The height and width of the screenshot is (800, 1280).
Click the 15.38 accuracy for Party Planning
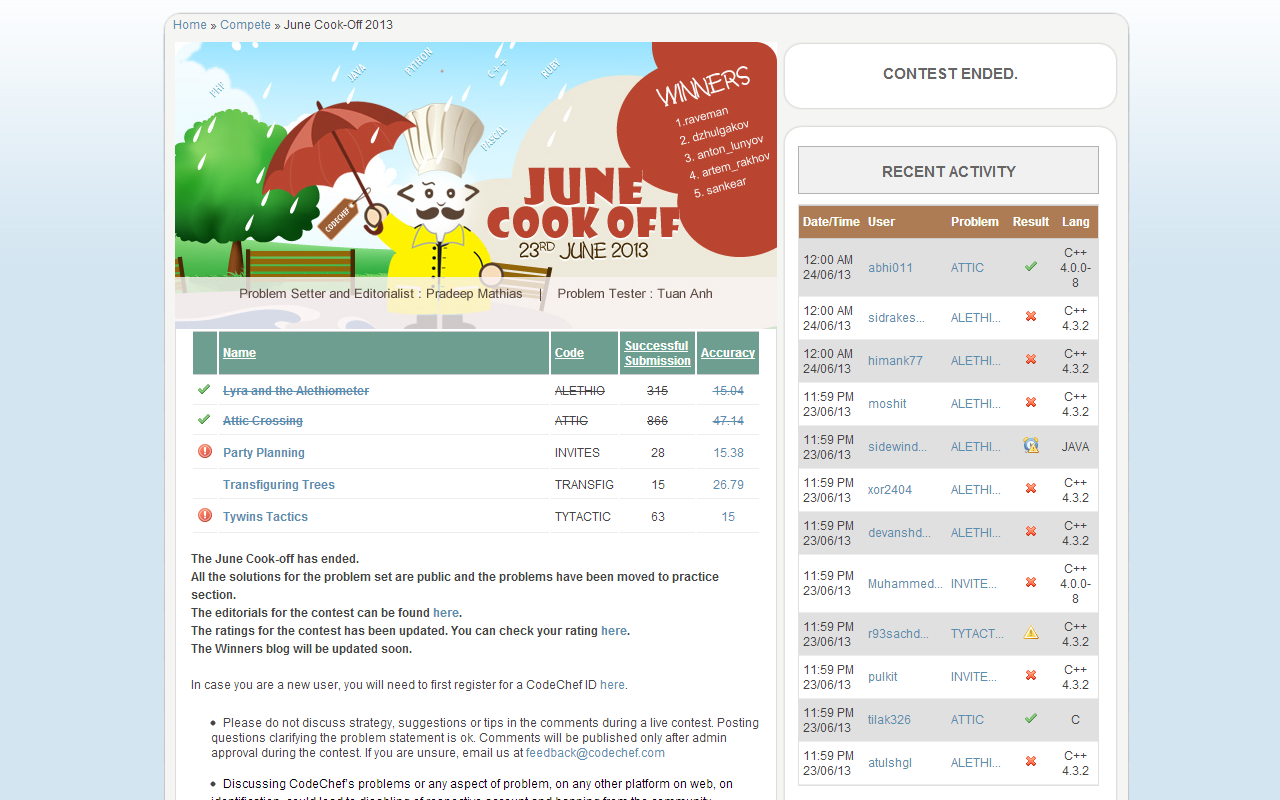pos(728,453)
